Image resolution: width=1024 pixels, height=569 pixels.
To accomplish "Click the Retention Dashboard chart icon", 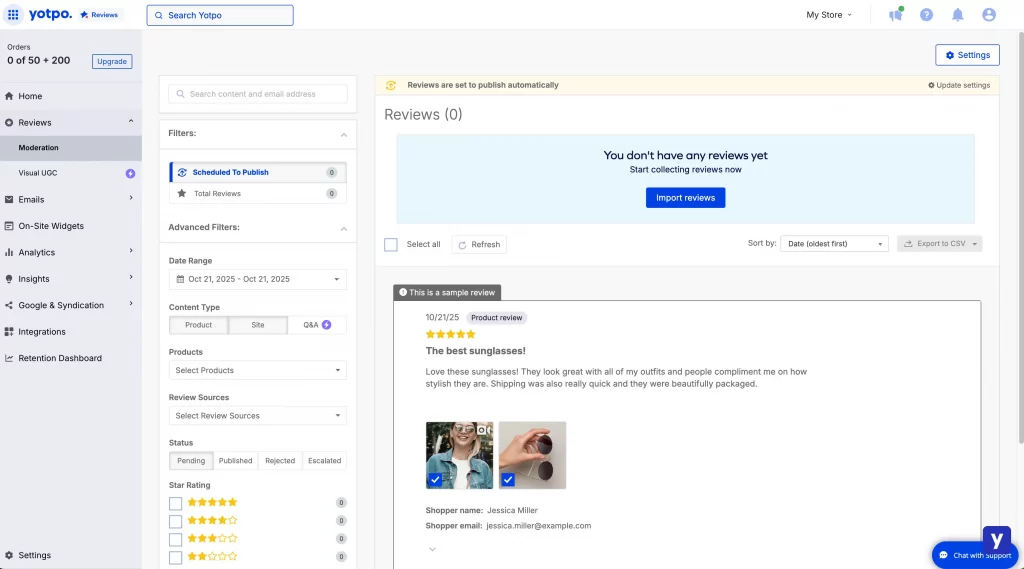I will tap(9, 358).
